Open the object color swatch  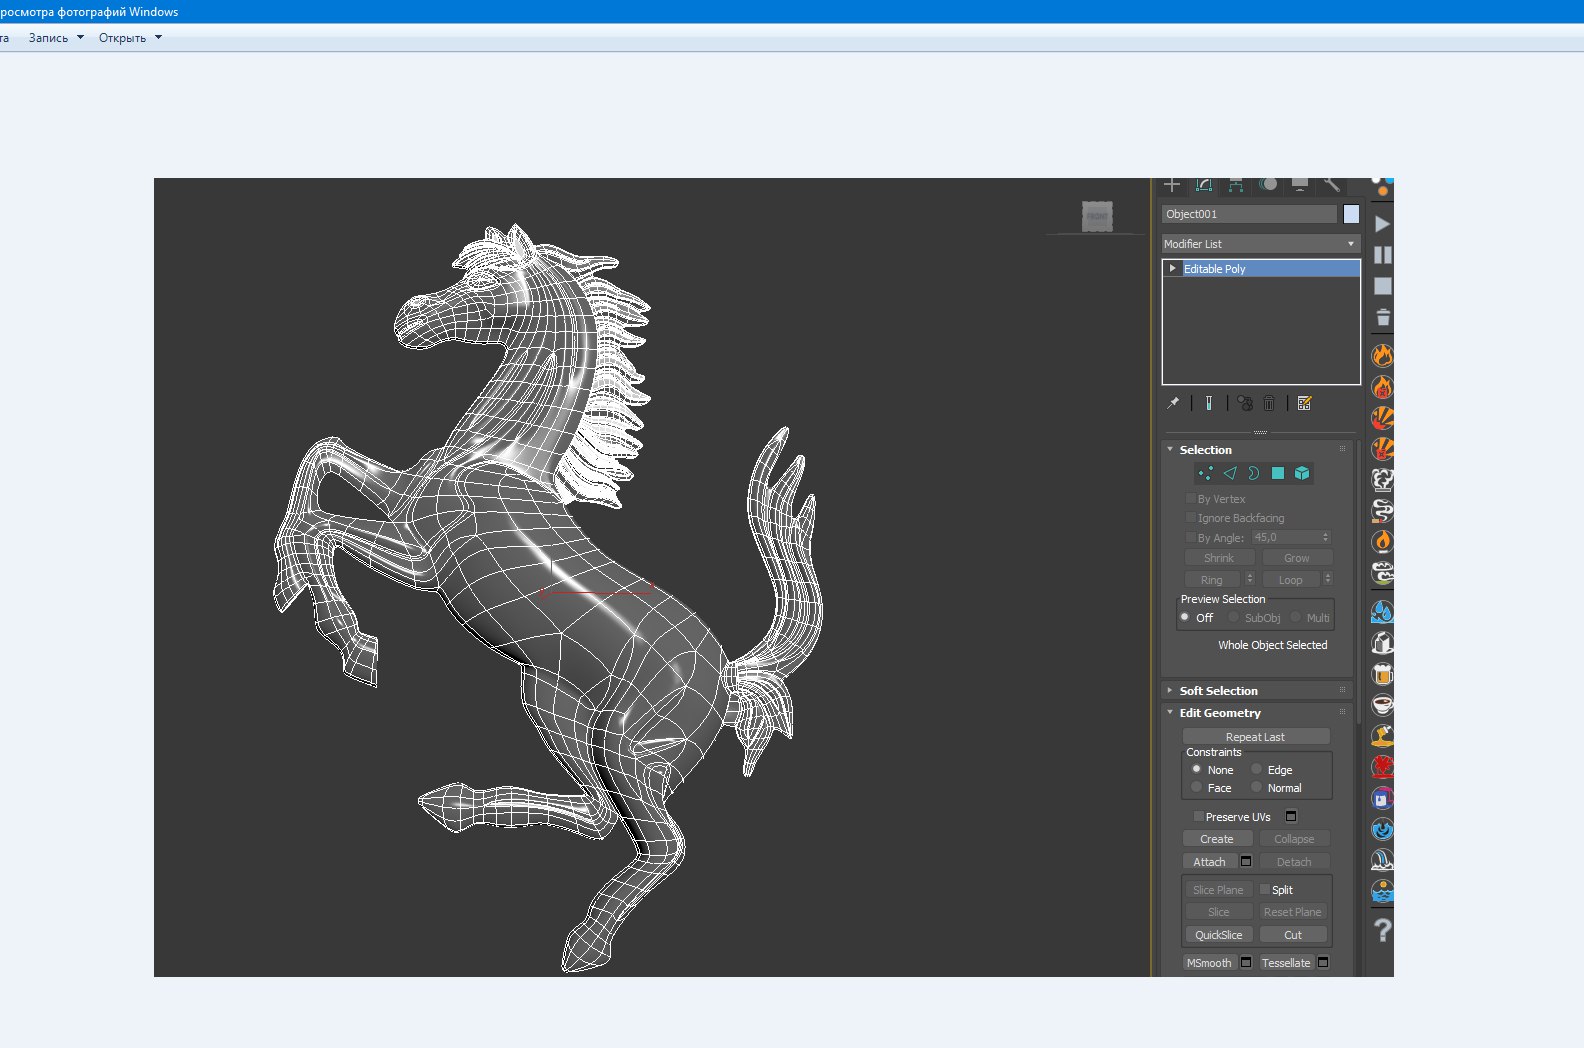pyautogui.click(x=1351, y=214)
